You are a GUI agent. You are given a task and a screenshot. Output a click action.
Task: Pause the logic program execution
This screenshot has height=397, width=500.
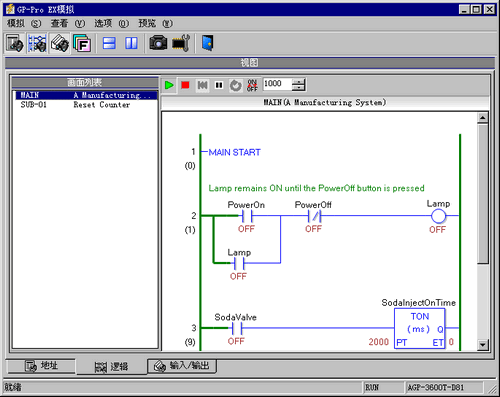coord(219,85)
